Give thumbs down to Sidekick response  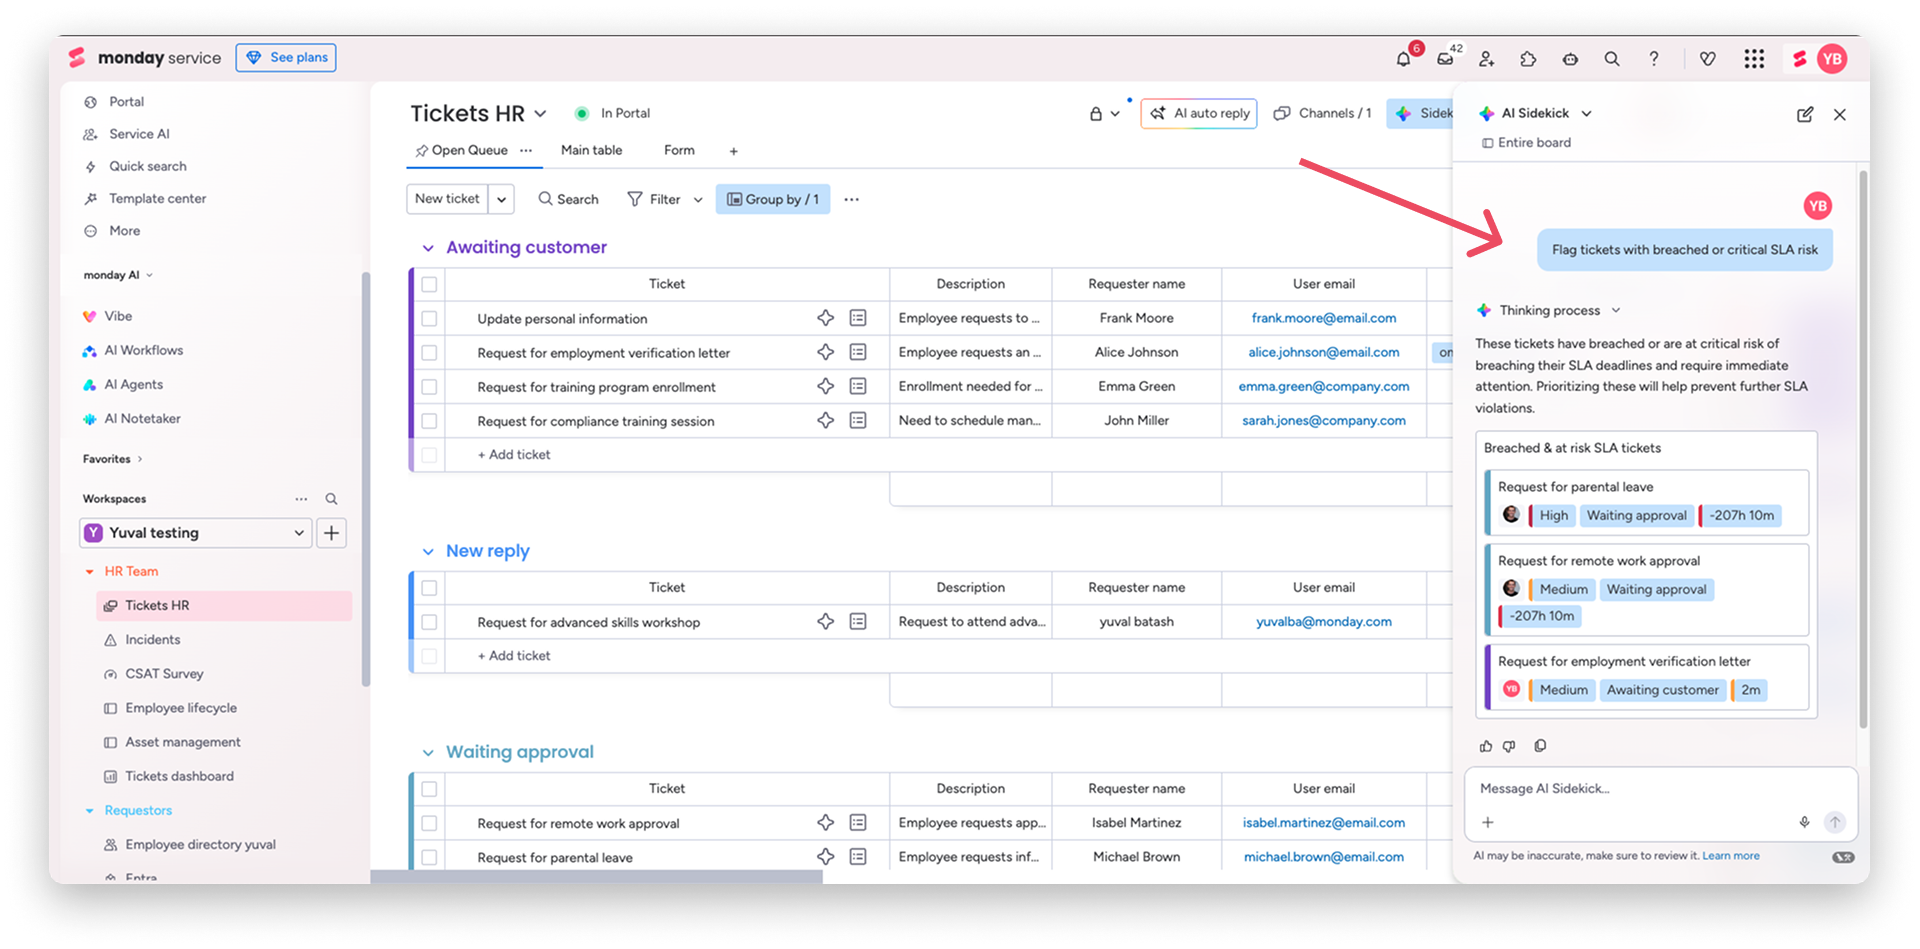tap(1510, 746)
